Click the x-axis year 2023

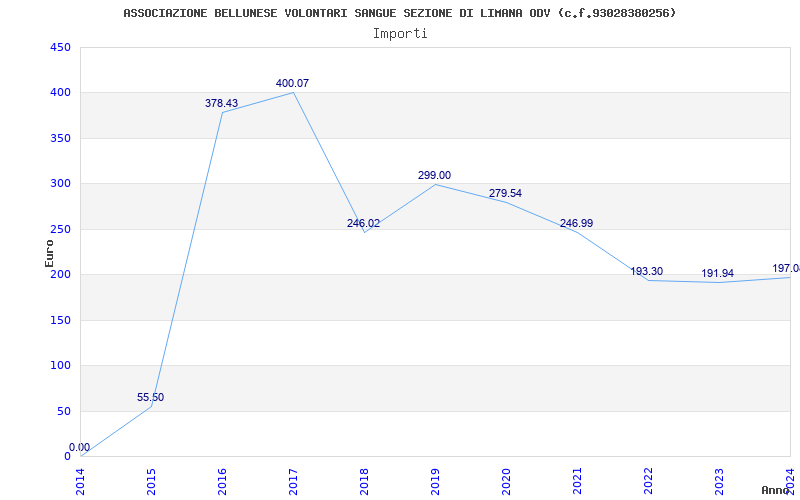(x=719, y=482)
